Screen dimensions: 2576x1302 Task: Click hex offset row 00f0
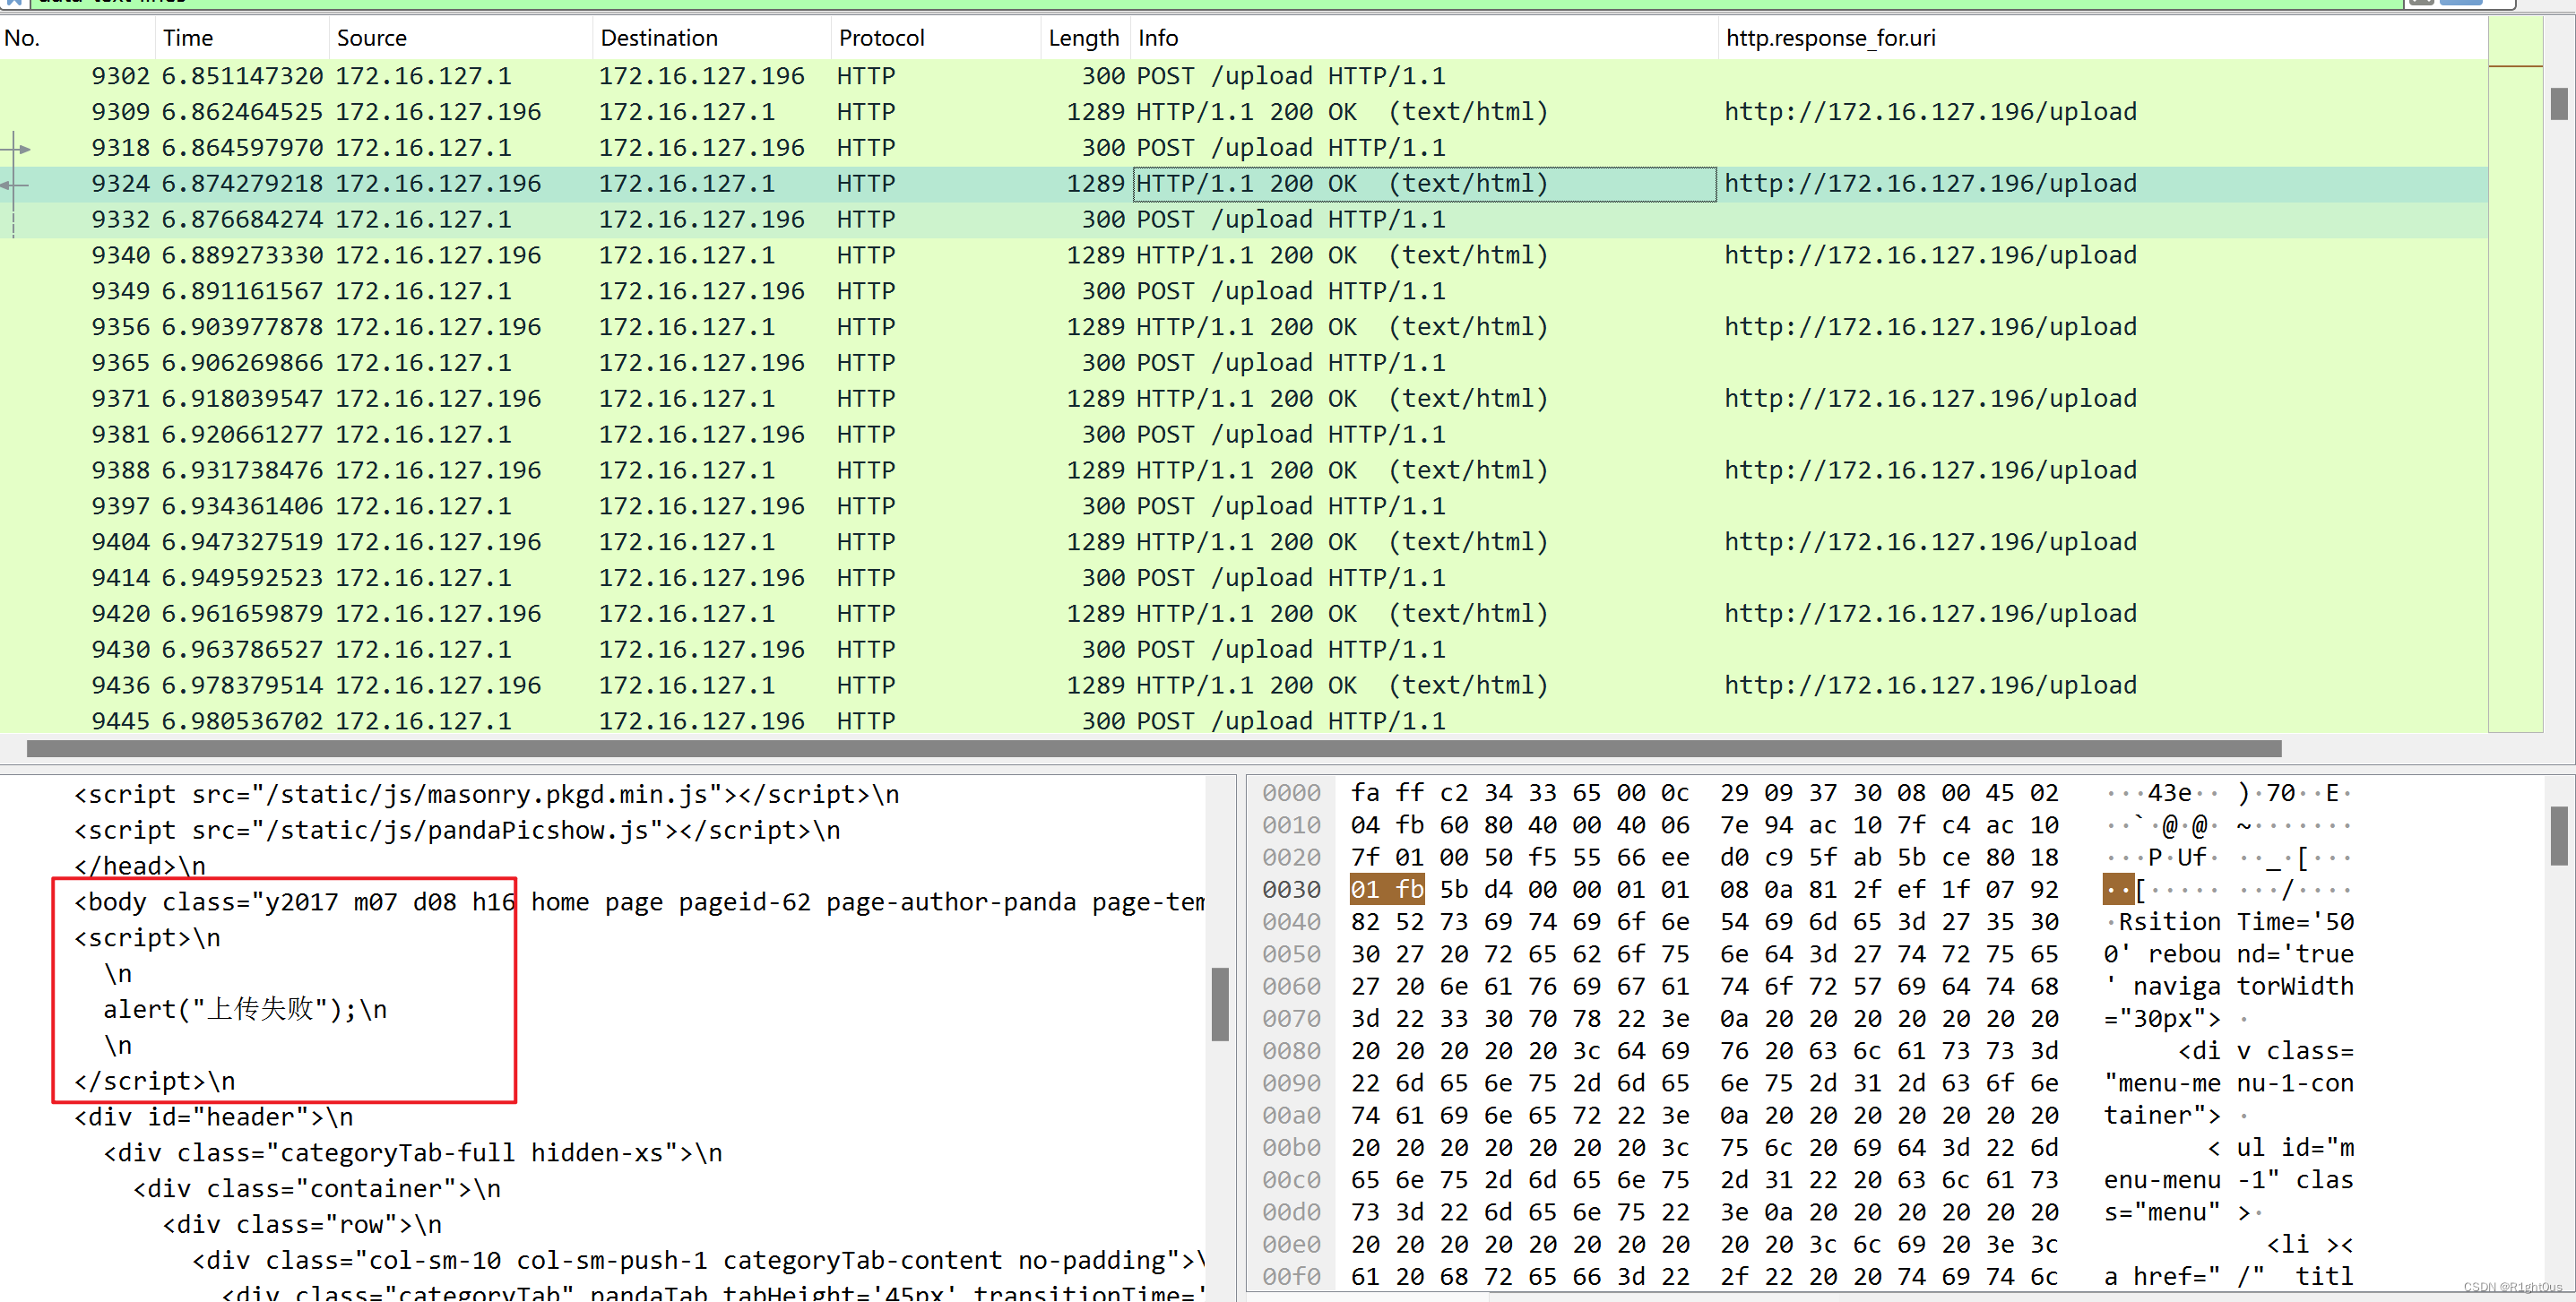click(x=1291, y=1278)
